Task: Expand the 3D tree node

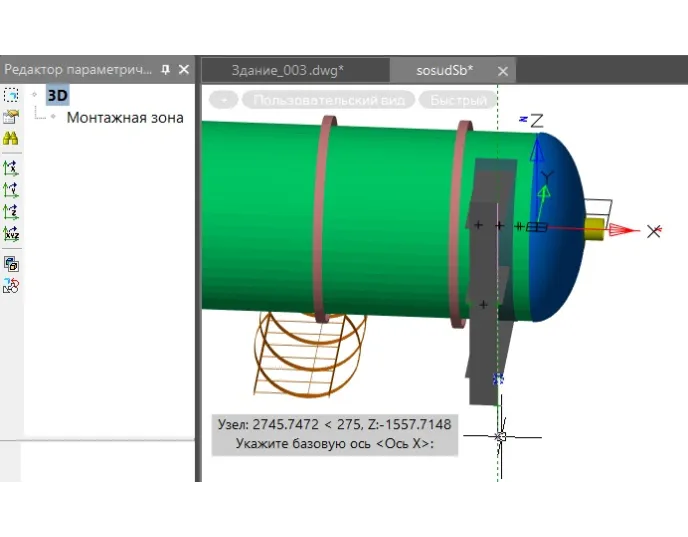Action: tap(34, 95)
